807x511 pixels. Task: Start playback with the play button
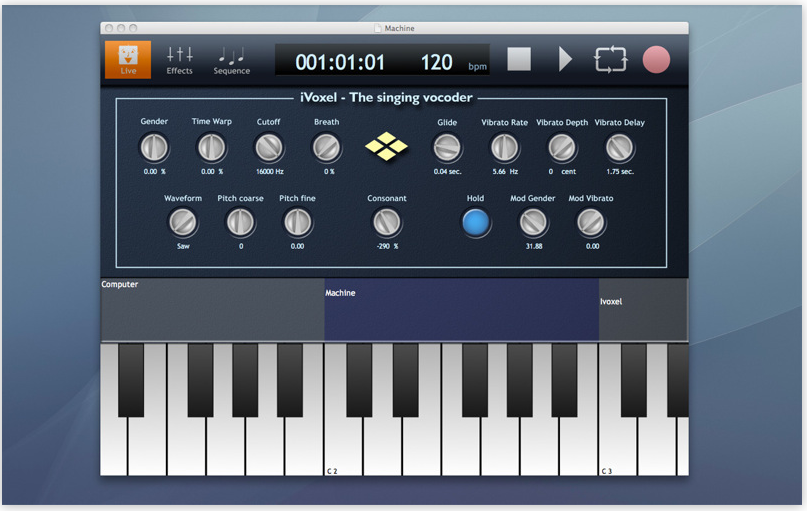(x=565, y=59)
